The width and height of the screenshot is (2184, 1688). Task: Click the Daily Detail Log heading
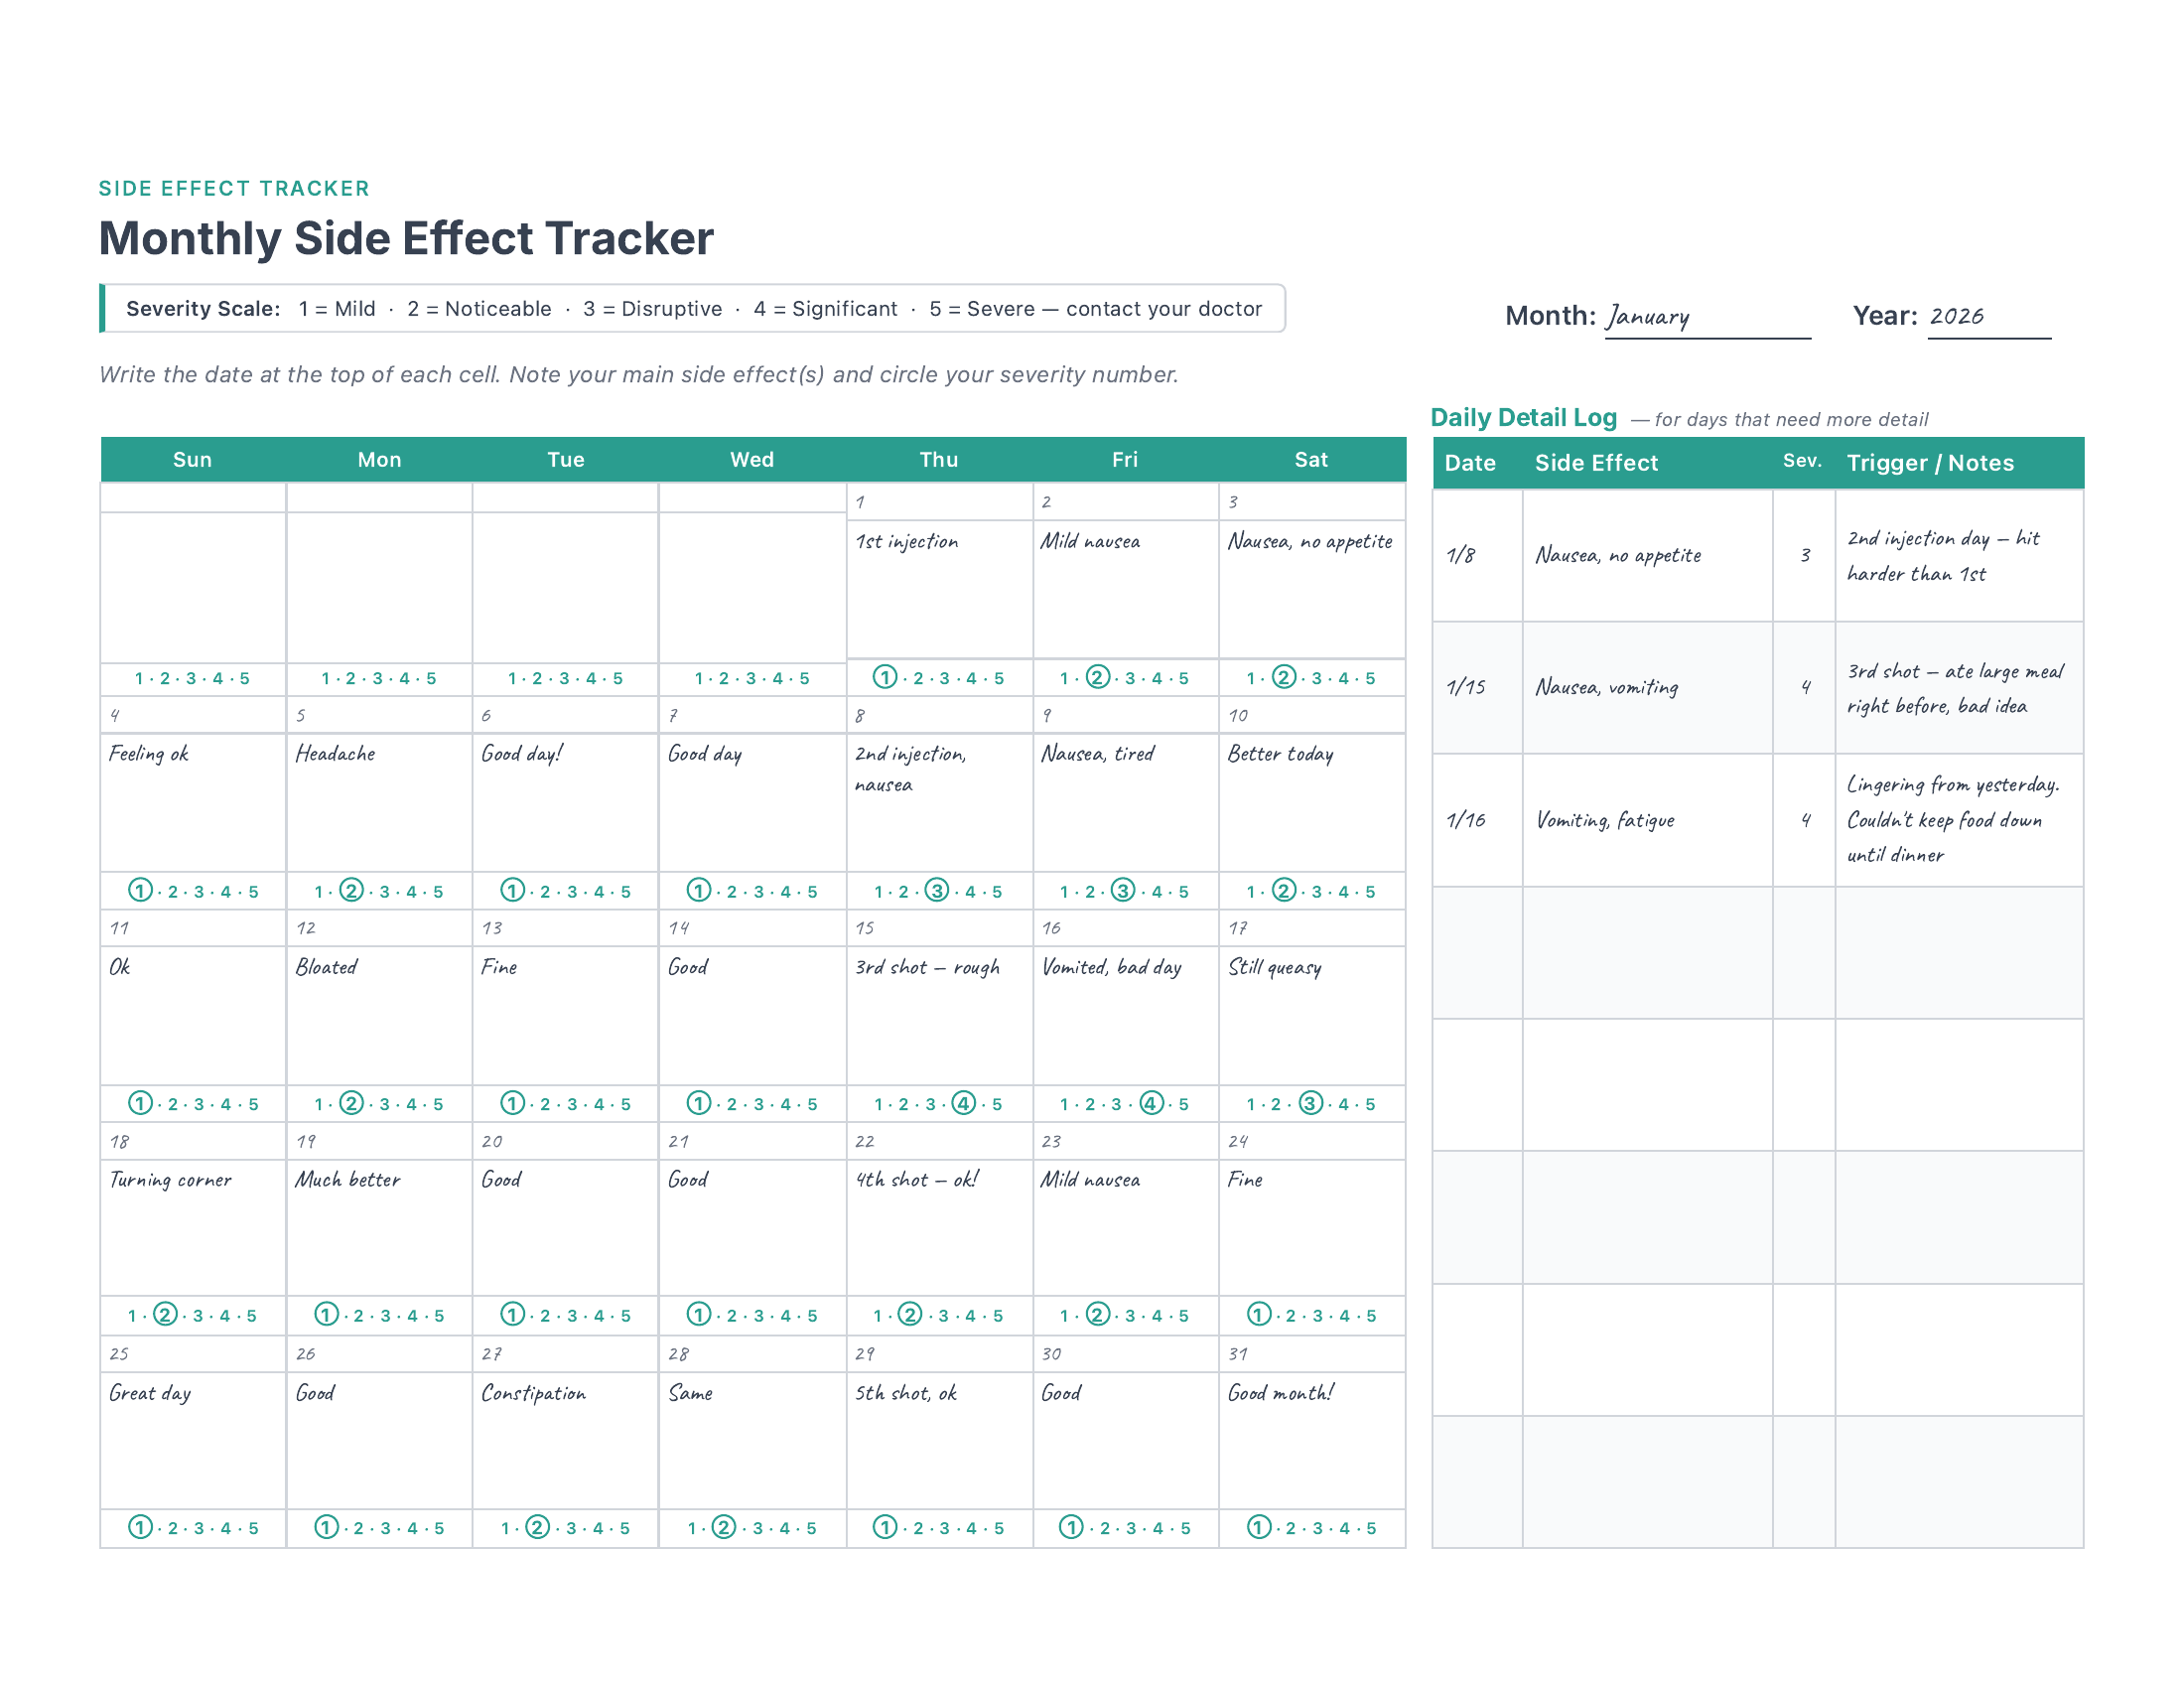coord(1524,417)
